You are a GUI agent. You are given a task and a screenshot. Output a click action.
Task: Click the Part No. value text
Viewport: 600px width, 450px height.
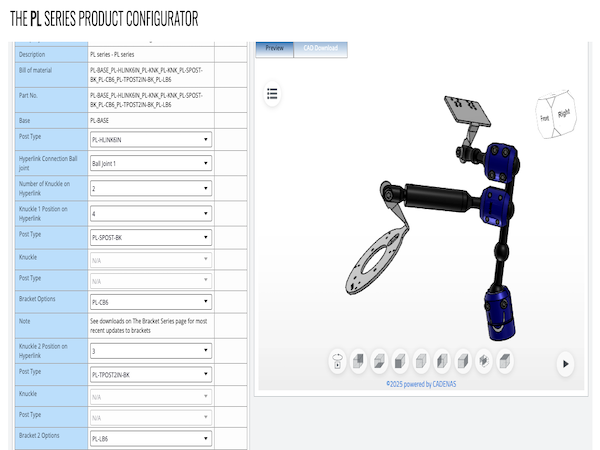coord(147,100)
